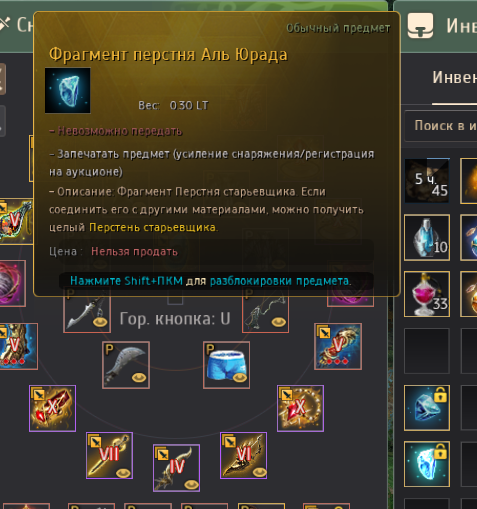Select the blue shorts underwear slot
477x509 pixels.
[226, 365]
